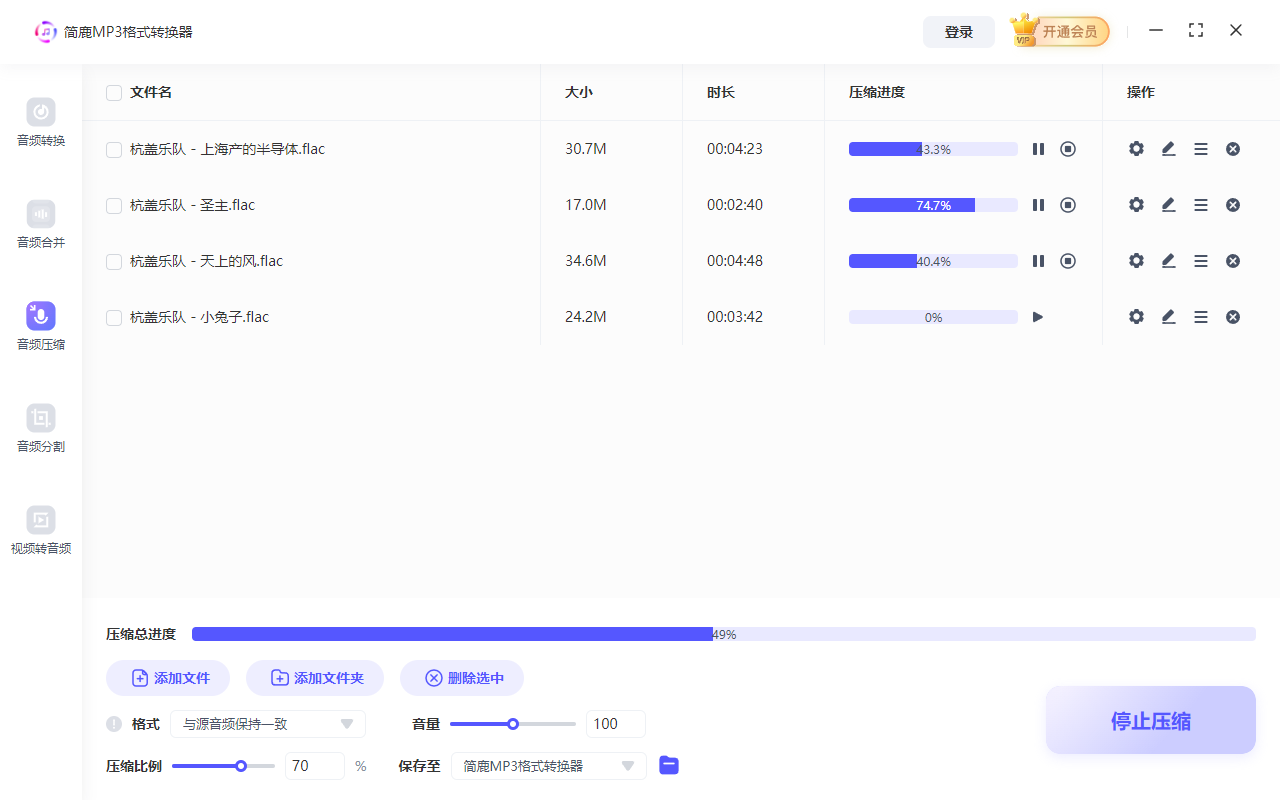Pause compression of 天上的风.flac
This screenshot has height=800, width=1280.
click(1038, 261)
